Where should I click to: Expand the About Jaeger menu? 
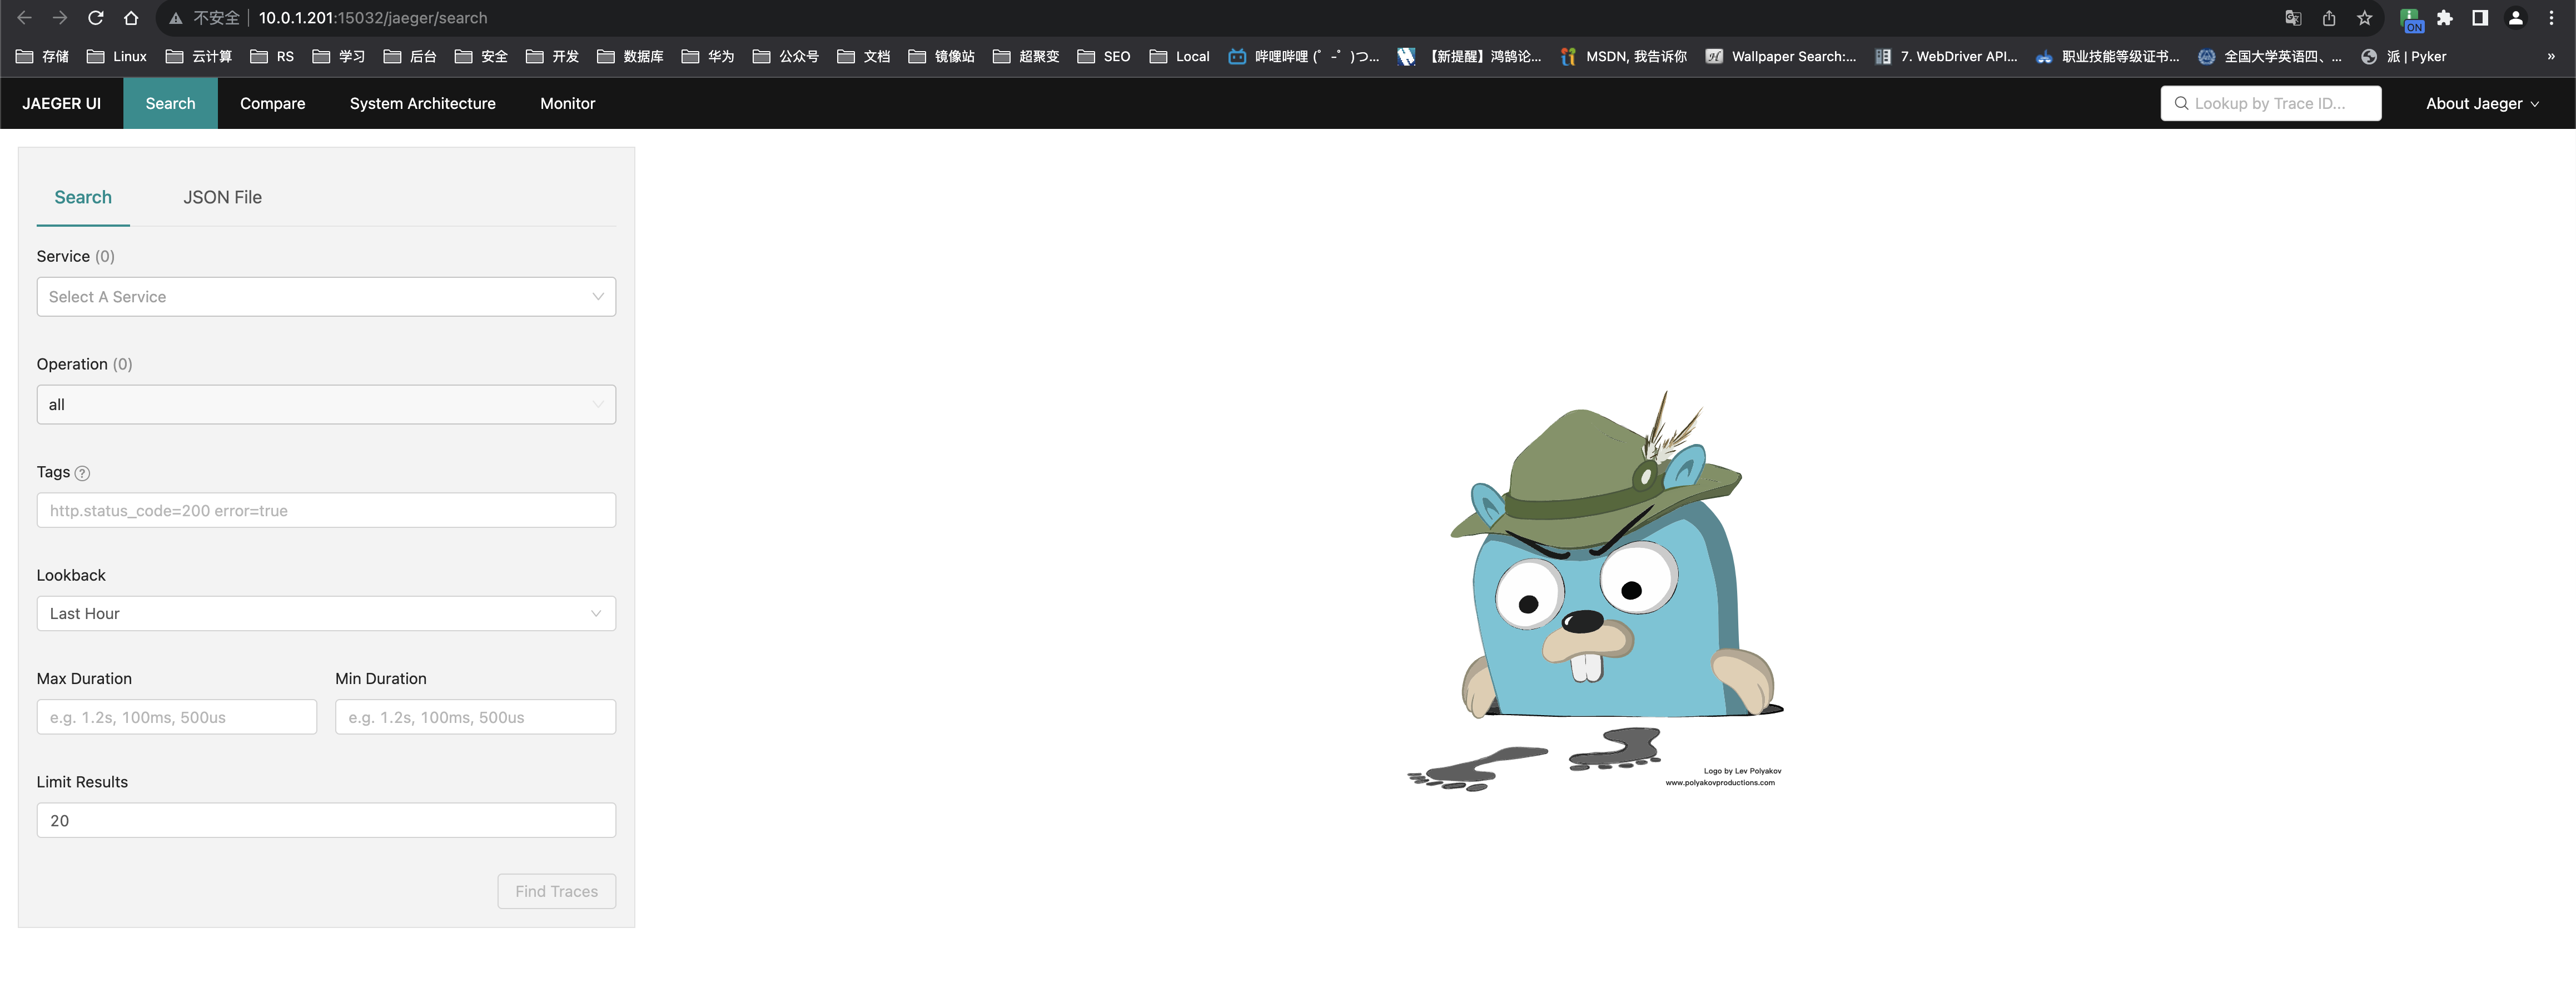pos(2482,103)
